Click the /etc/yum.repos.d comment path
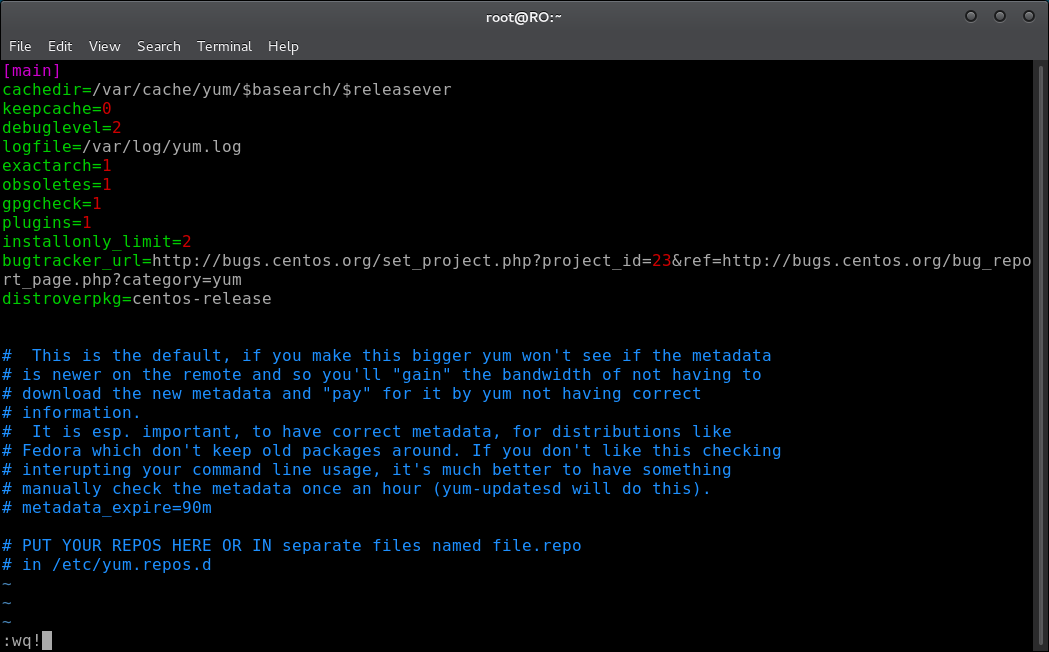 (132, 564)
